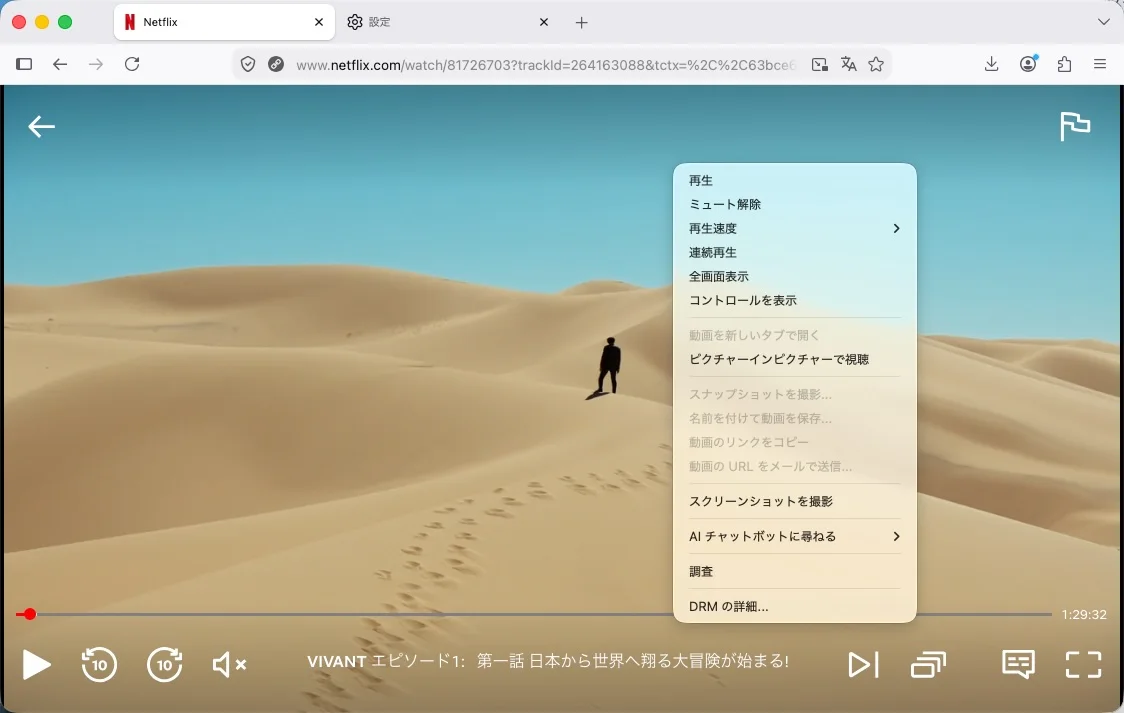Enter fullscreen from player controls
This screenshot has height=713, width=1124.
tap(1083, 664)
